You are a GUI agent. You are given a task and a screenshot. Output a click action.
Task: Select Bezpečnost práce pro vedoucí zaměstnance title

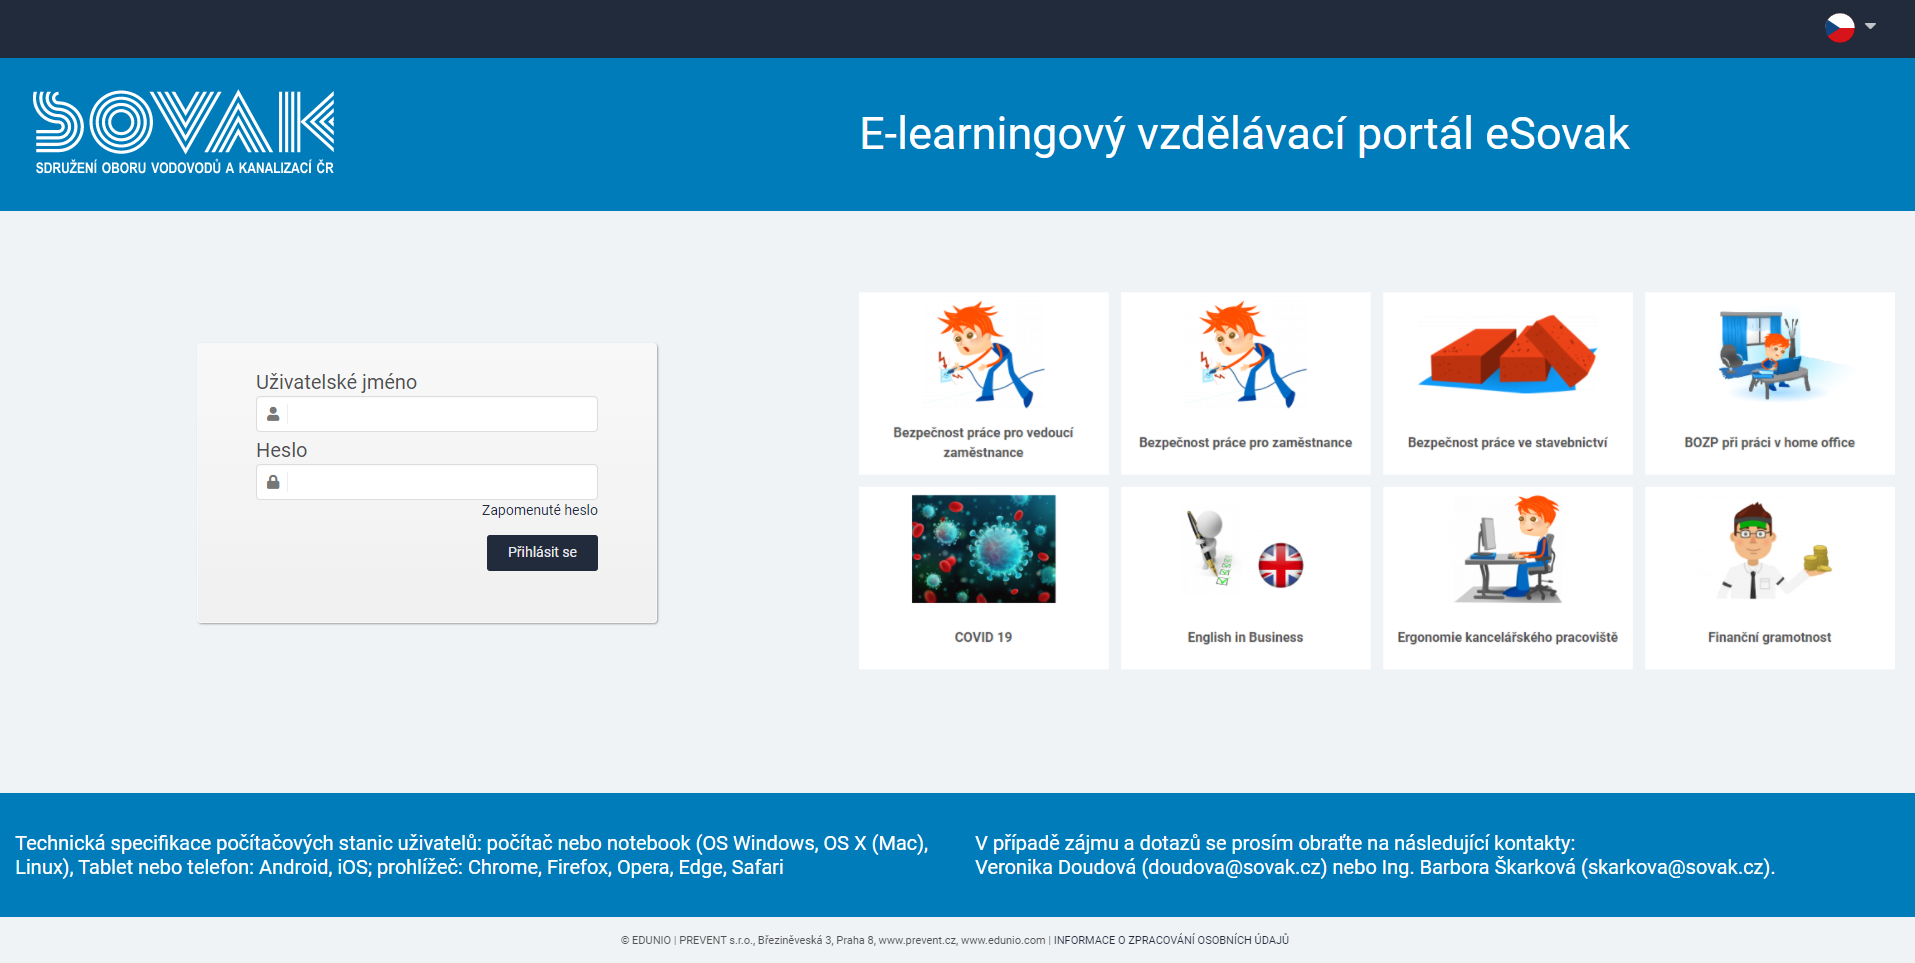click(984, 443)
